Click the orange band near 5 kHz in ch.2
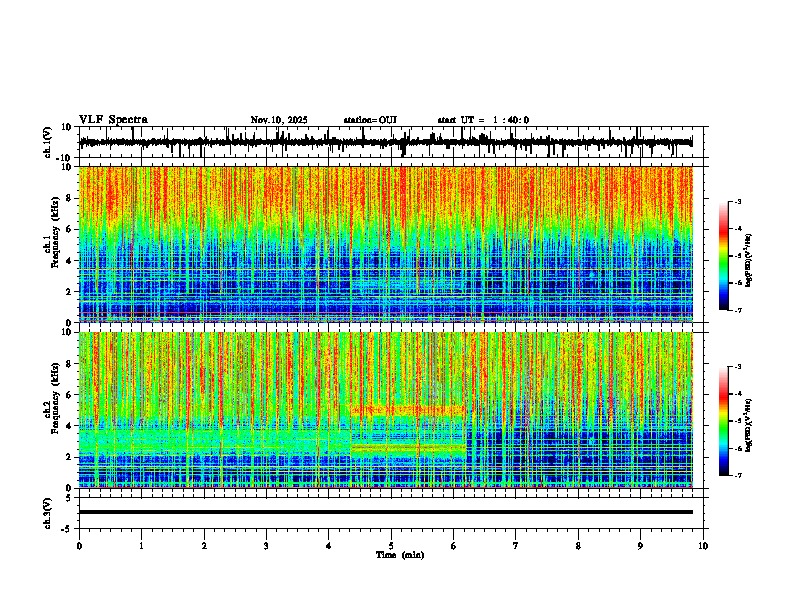Image resolution: width=792 pixels, height=612 pixels. coord(408,411)
